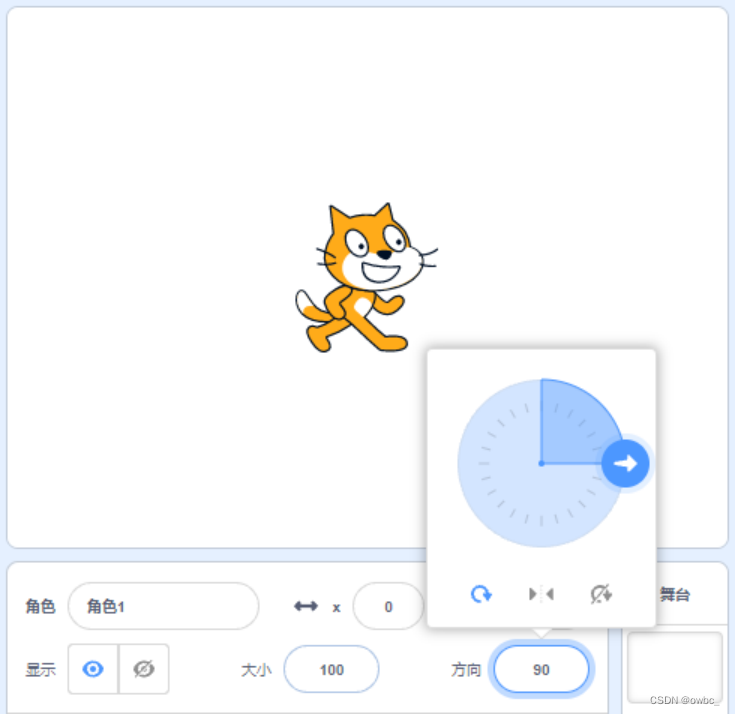
Task: Click the 方向 direction label
Action: pos(466,670)
